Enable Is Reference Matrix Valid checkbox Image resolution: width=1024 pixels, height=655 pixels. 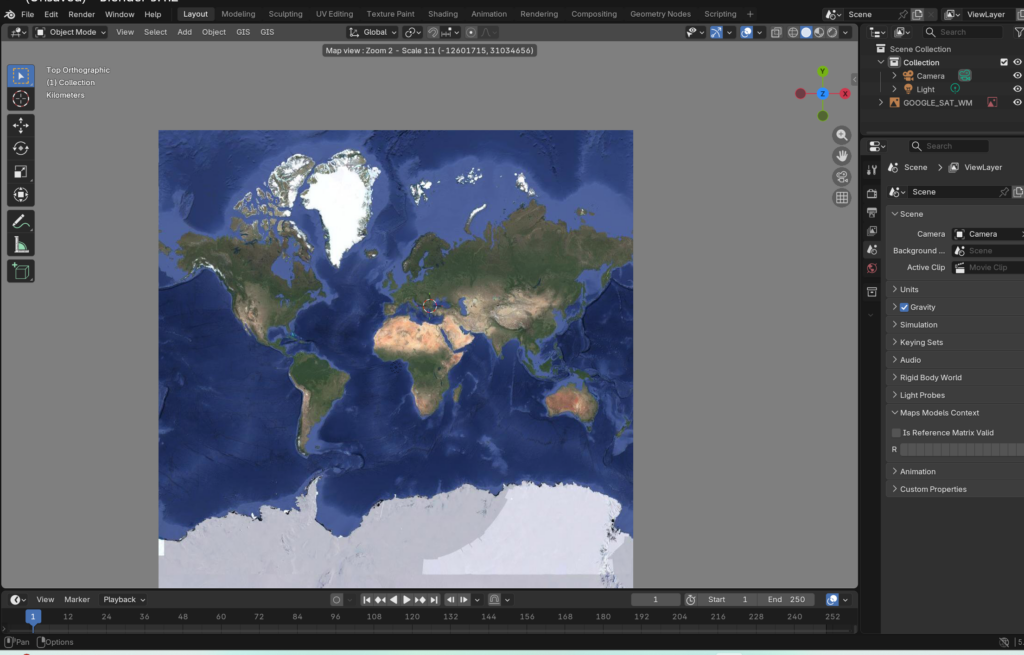pyautogui.click(x=896, y=433)
